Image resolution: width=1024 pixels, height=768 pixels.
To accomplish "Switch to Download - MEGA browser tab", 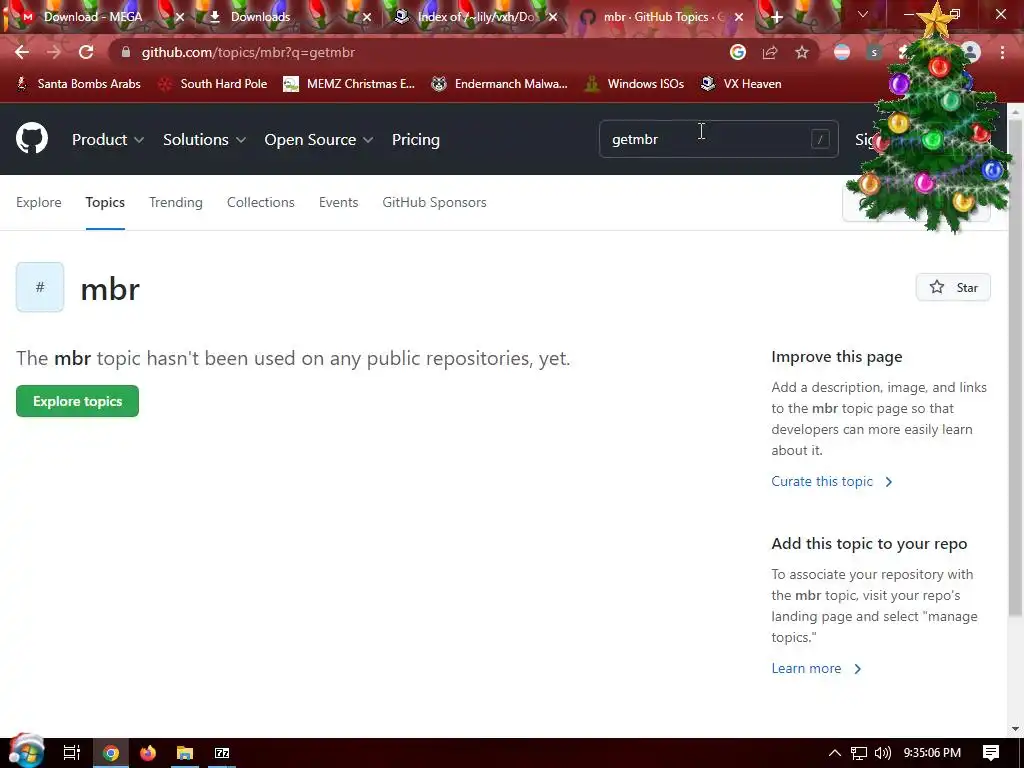I will (93, 17).
